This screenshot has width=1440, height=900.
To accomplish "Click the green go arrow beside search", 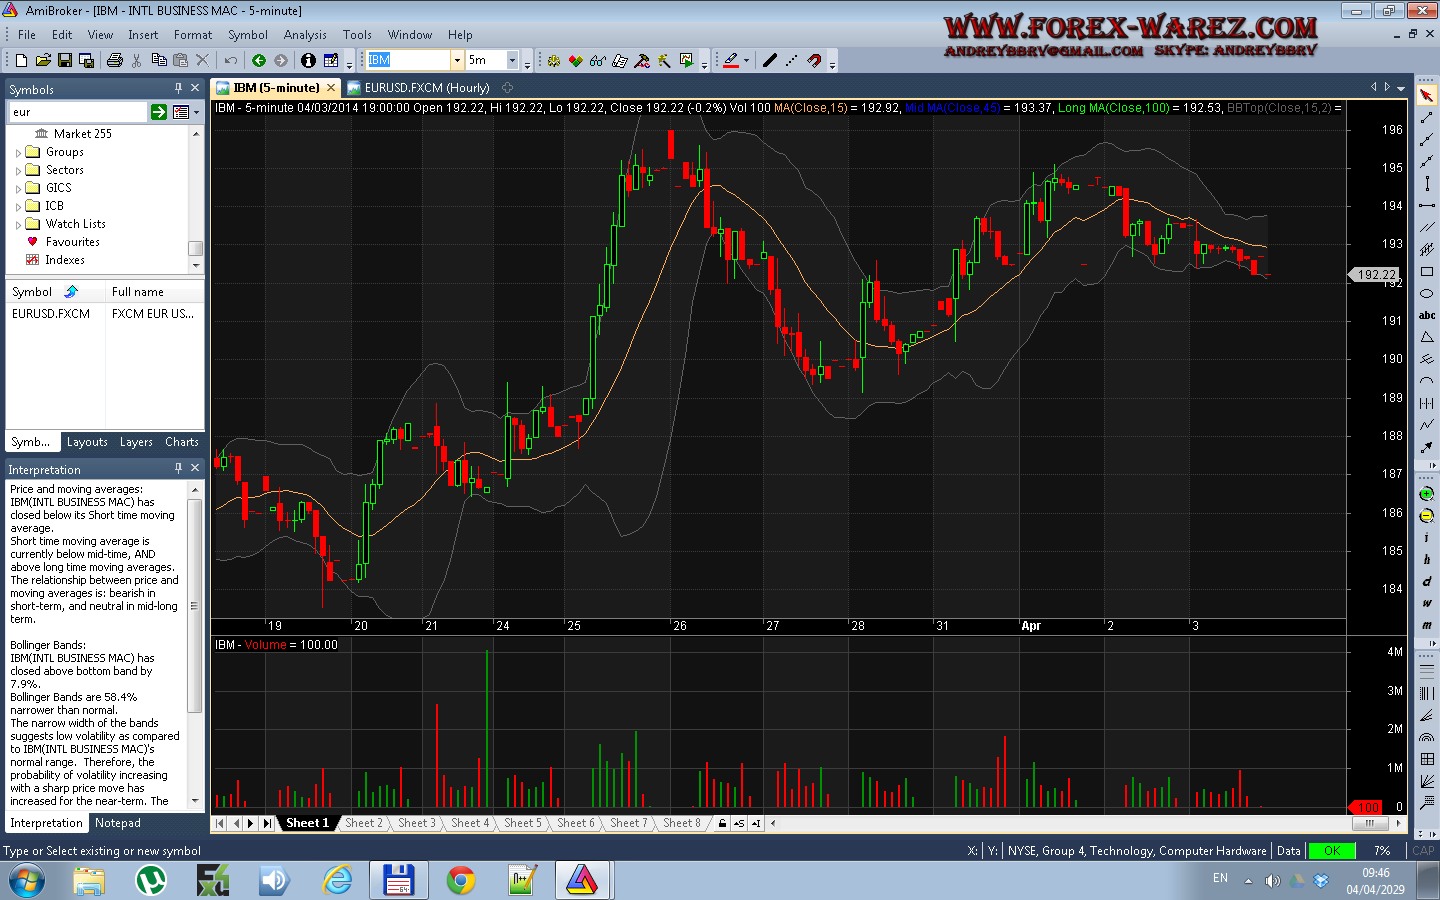I will (159, 112).
